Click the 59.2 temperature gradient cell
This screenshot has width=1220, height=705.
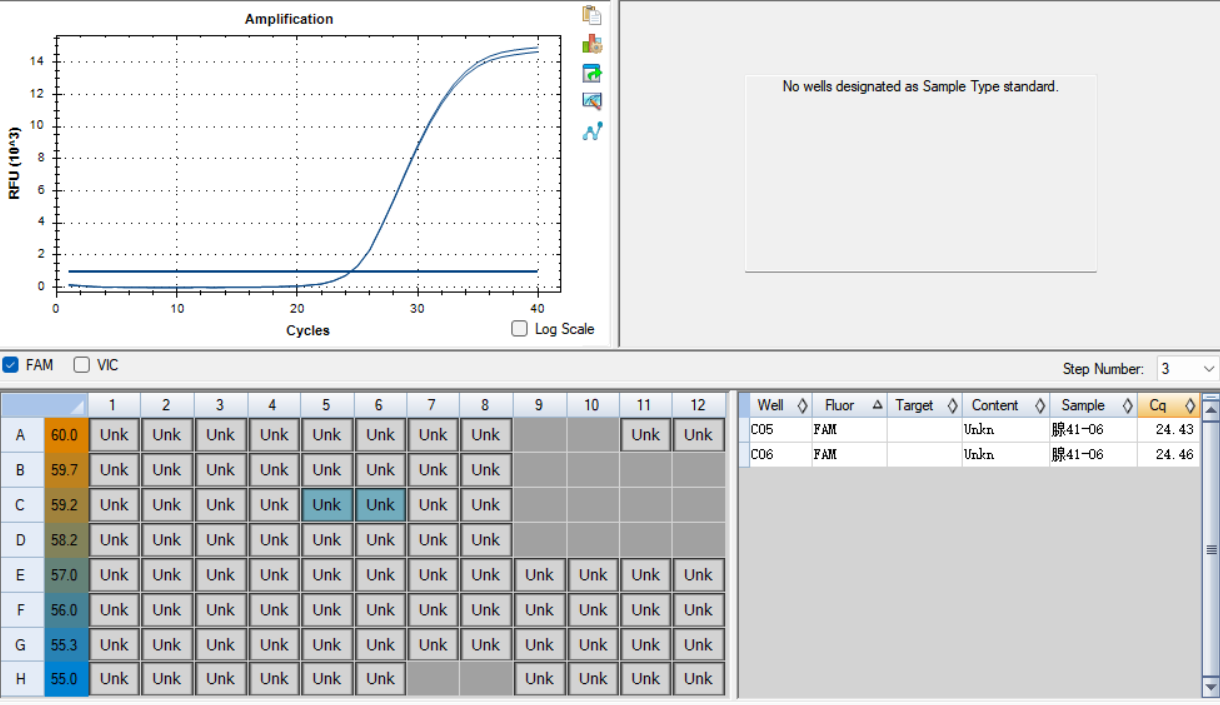(65, 505)
